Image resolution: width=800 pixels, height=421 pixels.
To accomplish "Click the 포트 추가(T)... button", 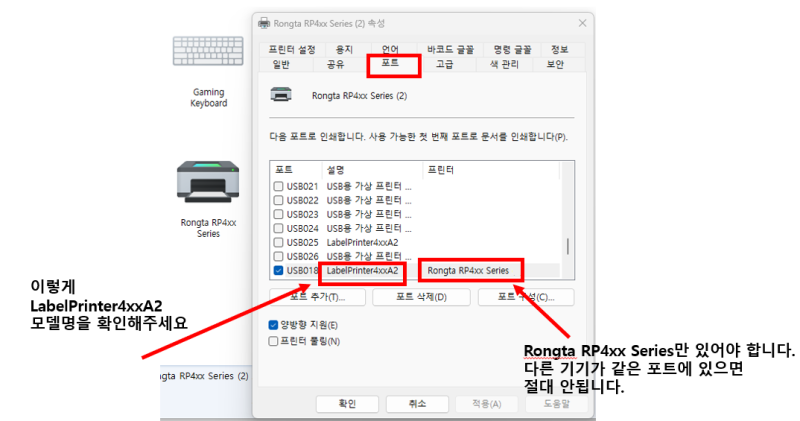I will point(318,297).
